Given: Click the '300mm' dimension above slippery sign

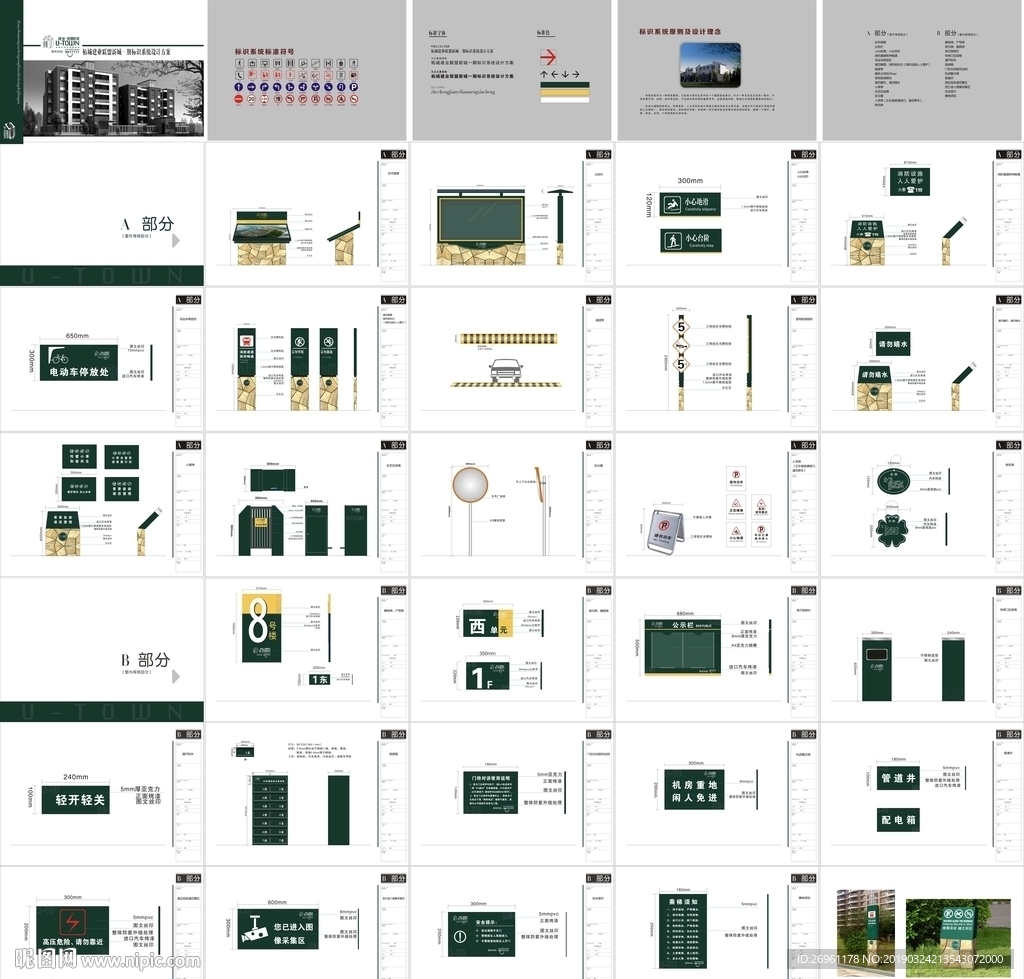Looking at the screenshot, I should 690,181.
